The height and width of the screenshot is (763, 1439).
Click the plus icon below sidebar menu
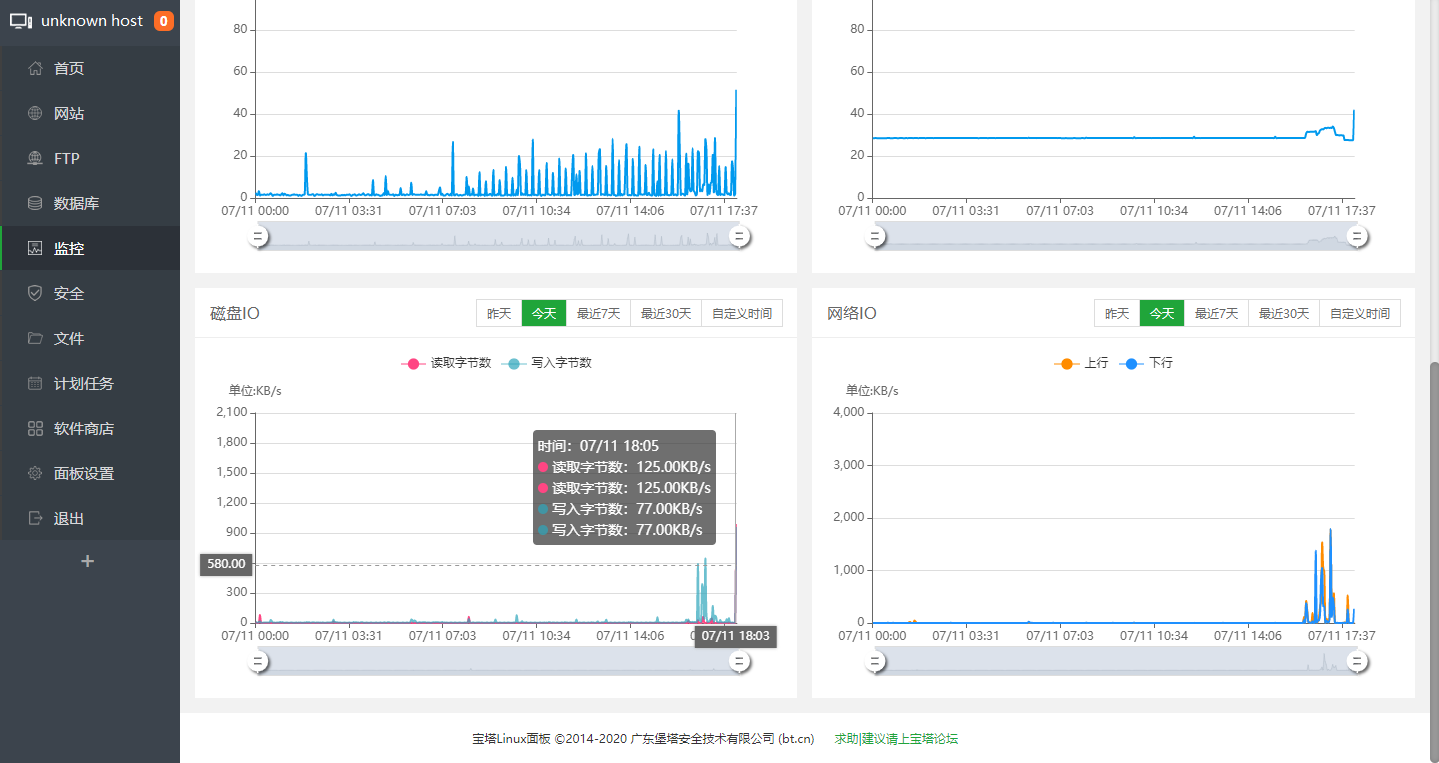click(88, 561)
